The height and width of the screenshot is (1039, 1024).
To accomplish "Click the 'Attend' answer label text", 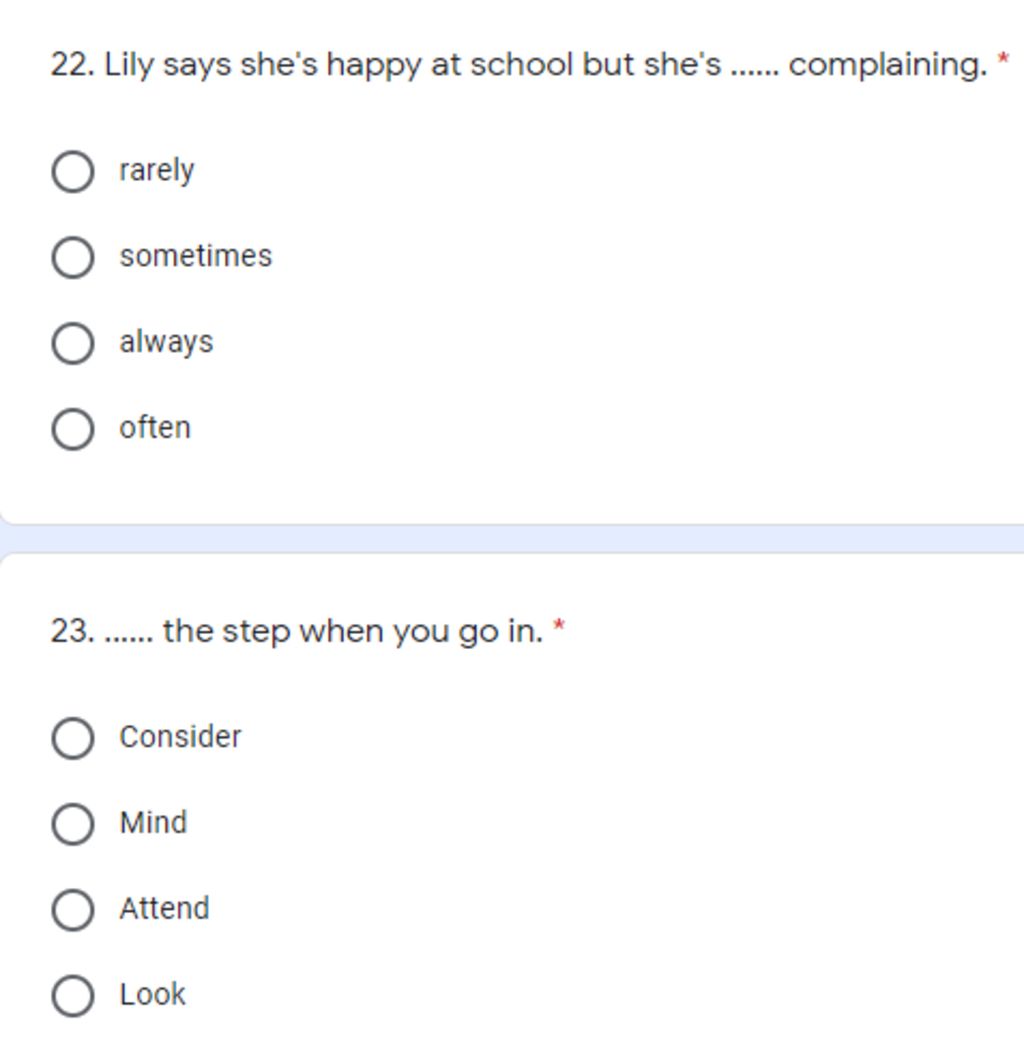I will coord(164,909).
